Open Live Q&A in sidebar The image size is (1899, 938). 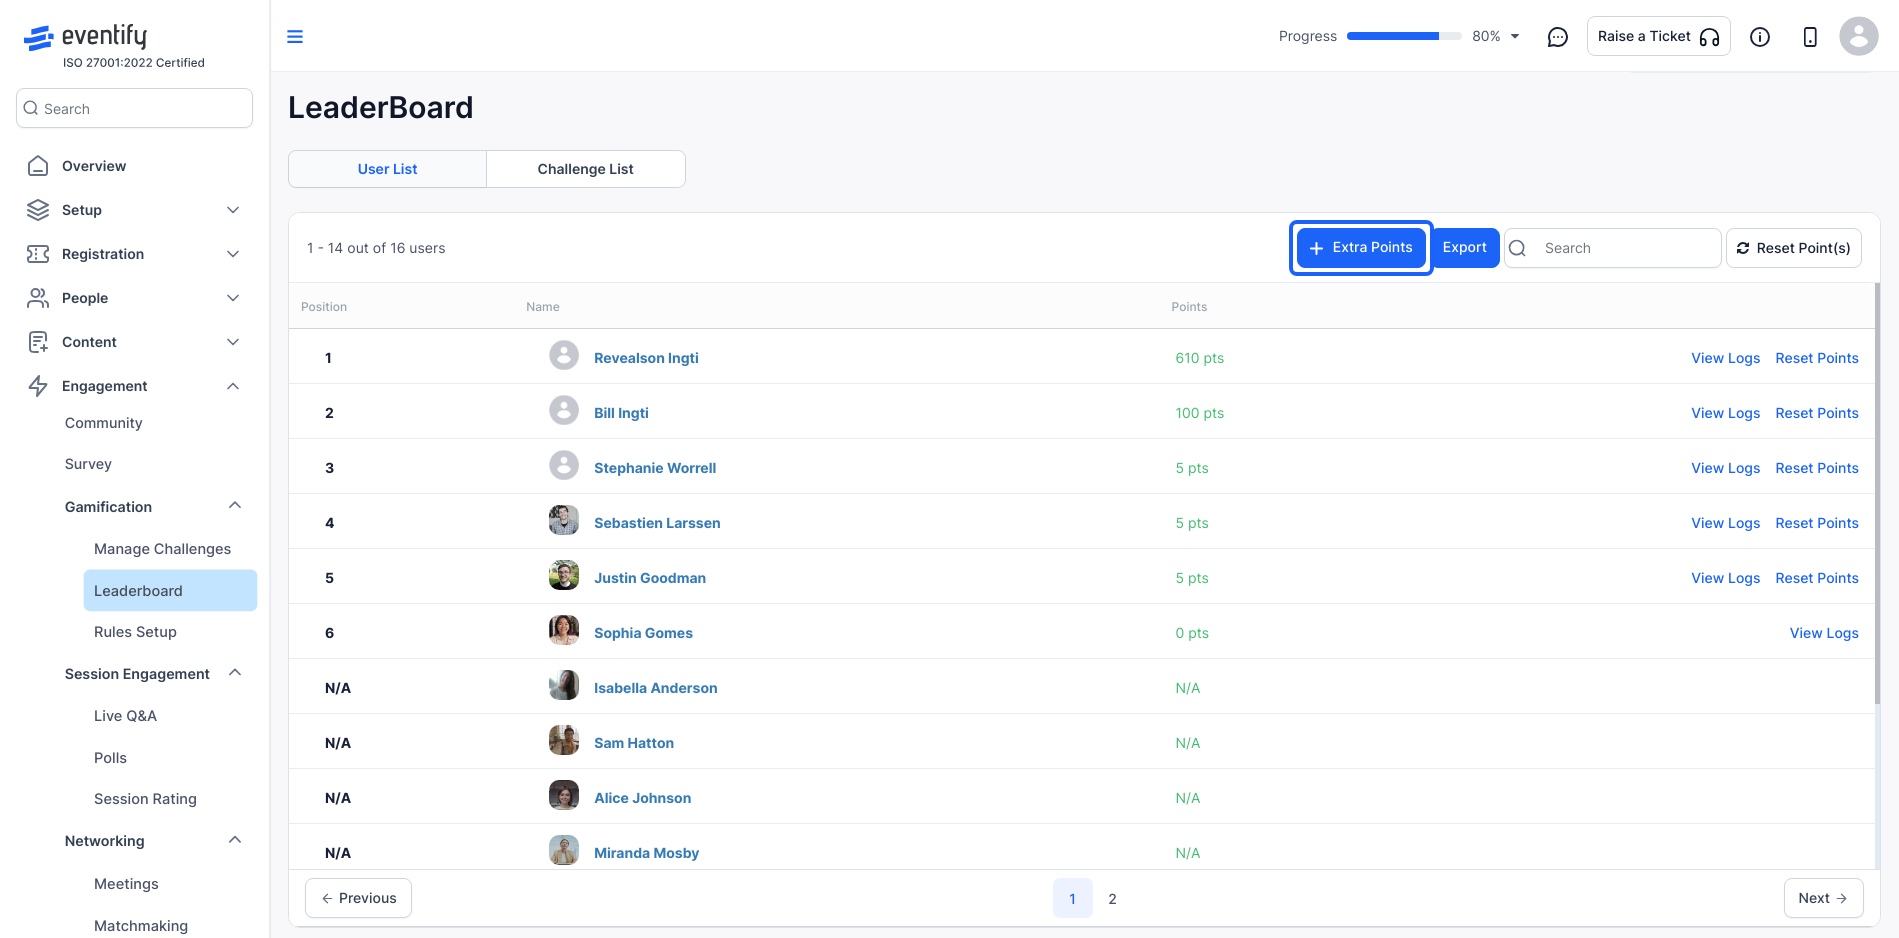[126, 716]
